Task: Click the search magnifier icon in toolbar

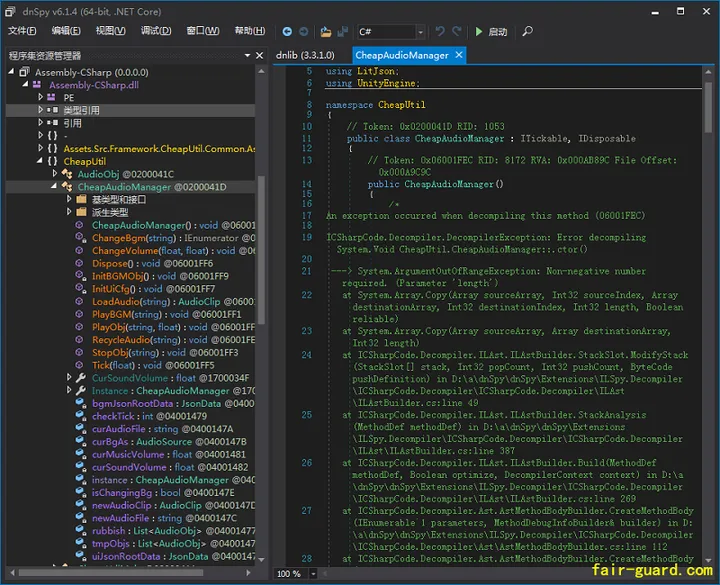Action: coord(528,32)
